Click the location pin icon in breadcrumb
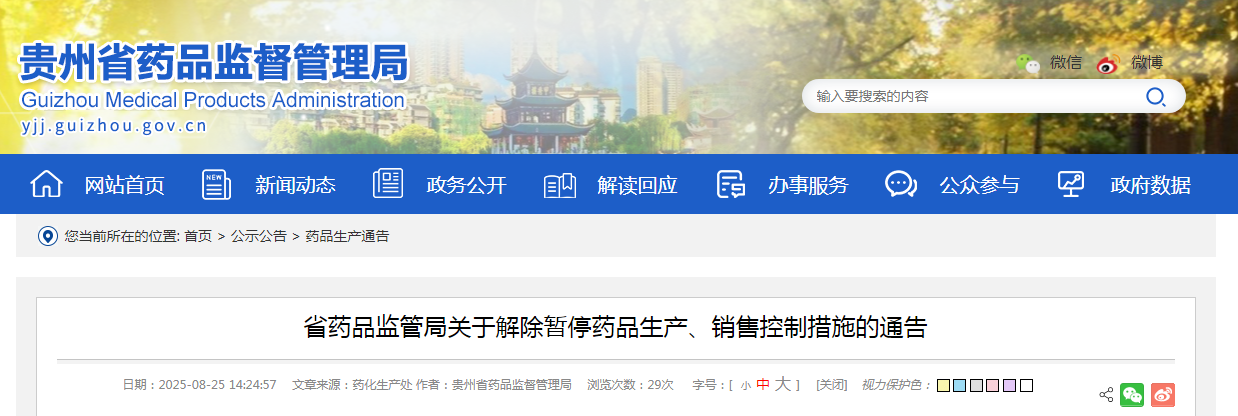1238x416 pixels. coord(47,236)
